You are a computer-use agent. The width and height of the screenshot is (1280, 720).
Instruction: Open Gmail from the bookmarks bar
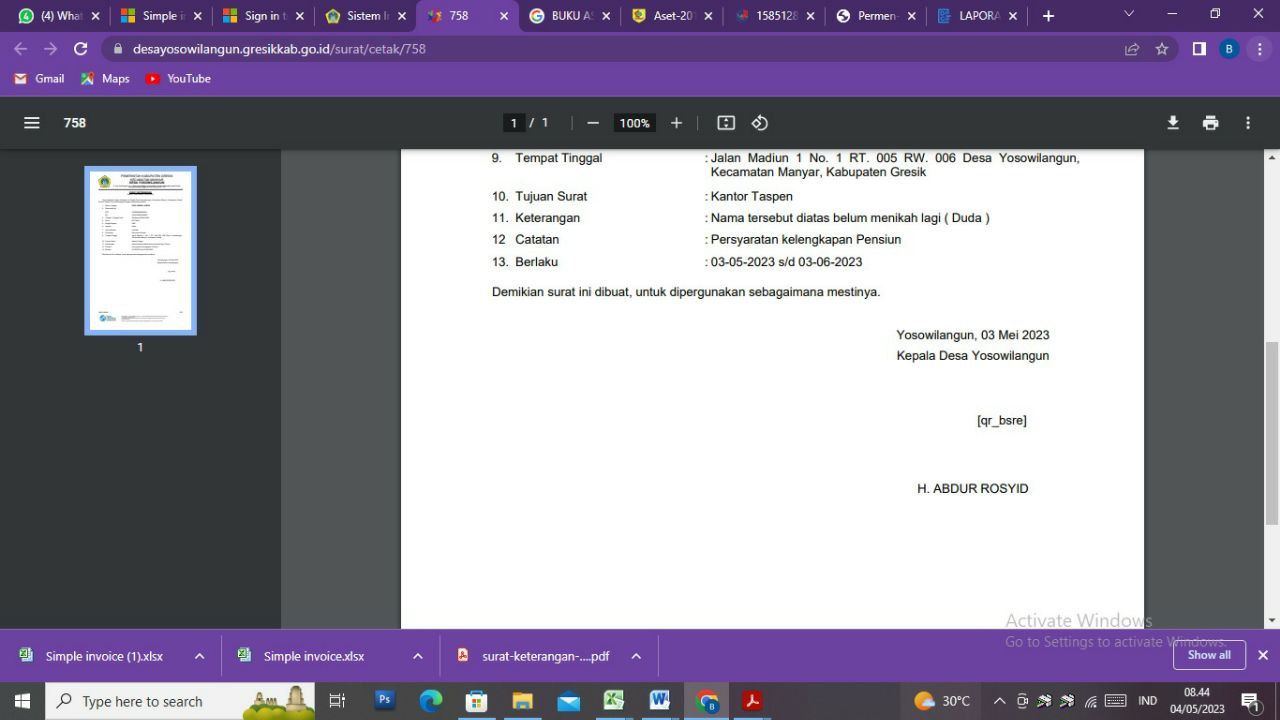click(38, 78)
